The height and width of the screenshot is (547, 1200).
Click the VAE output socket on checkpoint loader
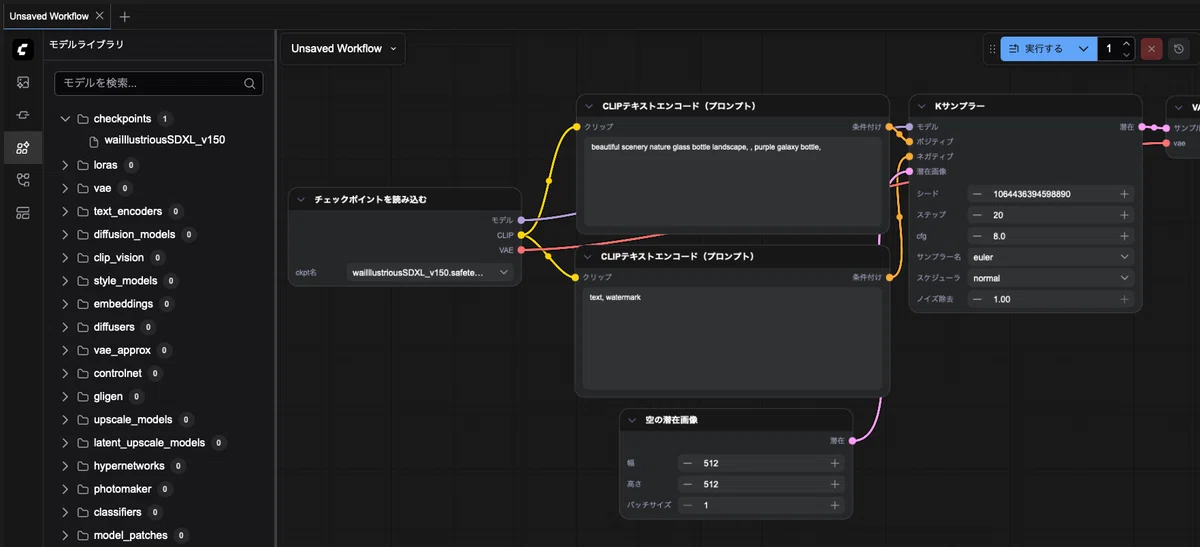(x=521, y=250)
